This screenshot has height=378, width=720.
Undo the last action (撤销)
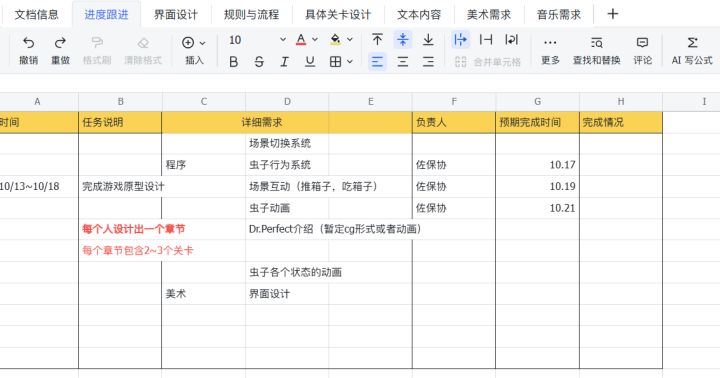tap(28, 50)
